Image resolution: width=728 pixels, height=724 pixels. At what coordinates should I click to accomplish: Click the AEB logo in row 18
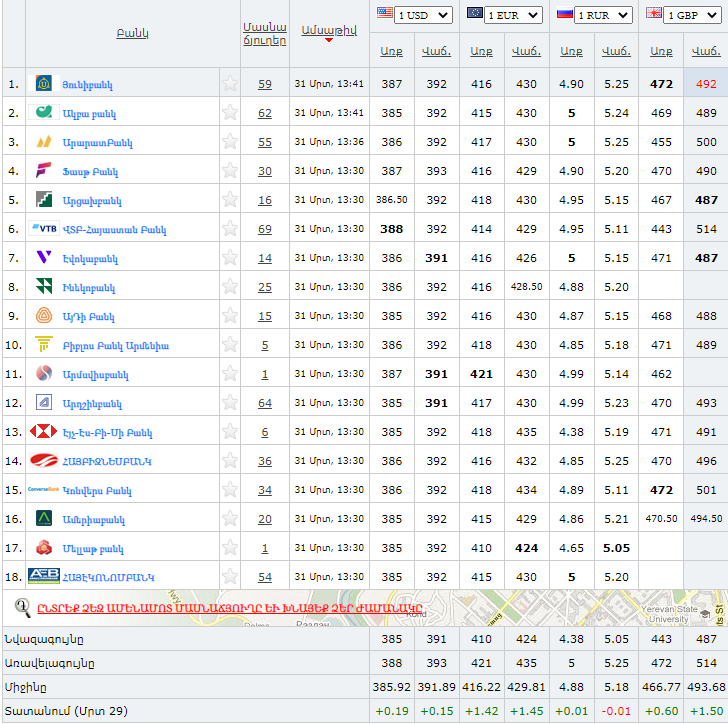(x=44, y=576)
